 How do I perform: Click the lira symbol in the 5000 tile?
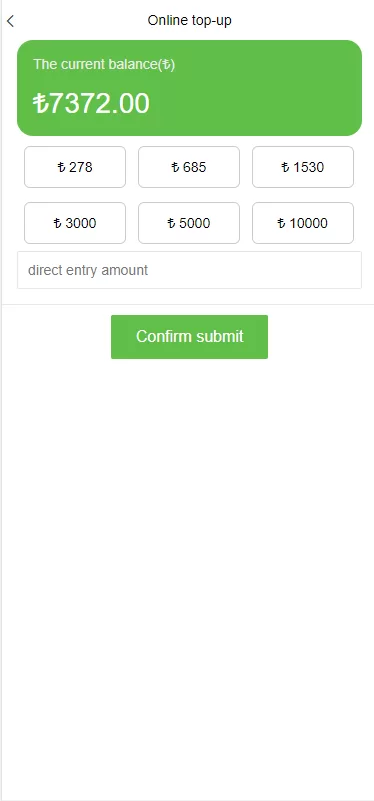point(172,223)
